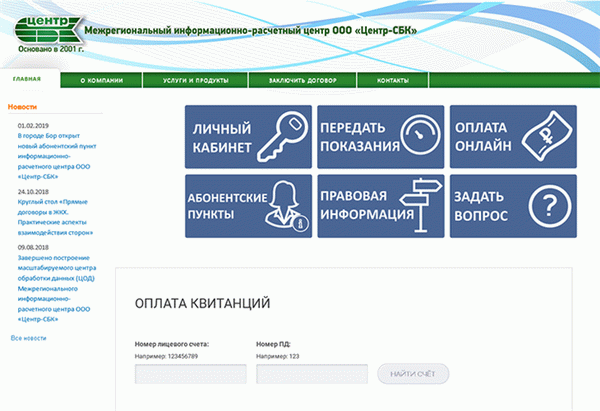This screenshot has width=600, height=411.
Task: Click the ruble banknote icon on Оплата онлайн
Action: [547, 135]
